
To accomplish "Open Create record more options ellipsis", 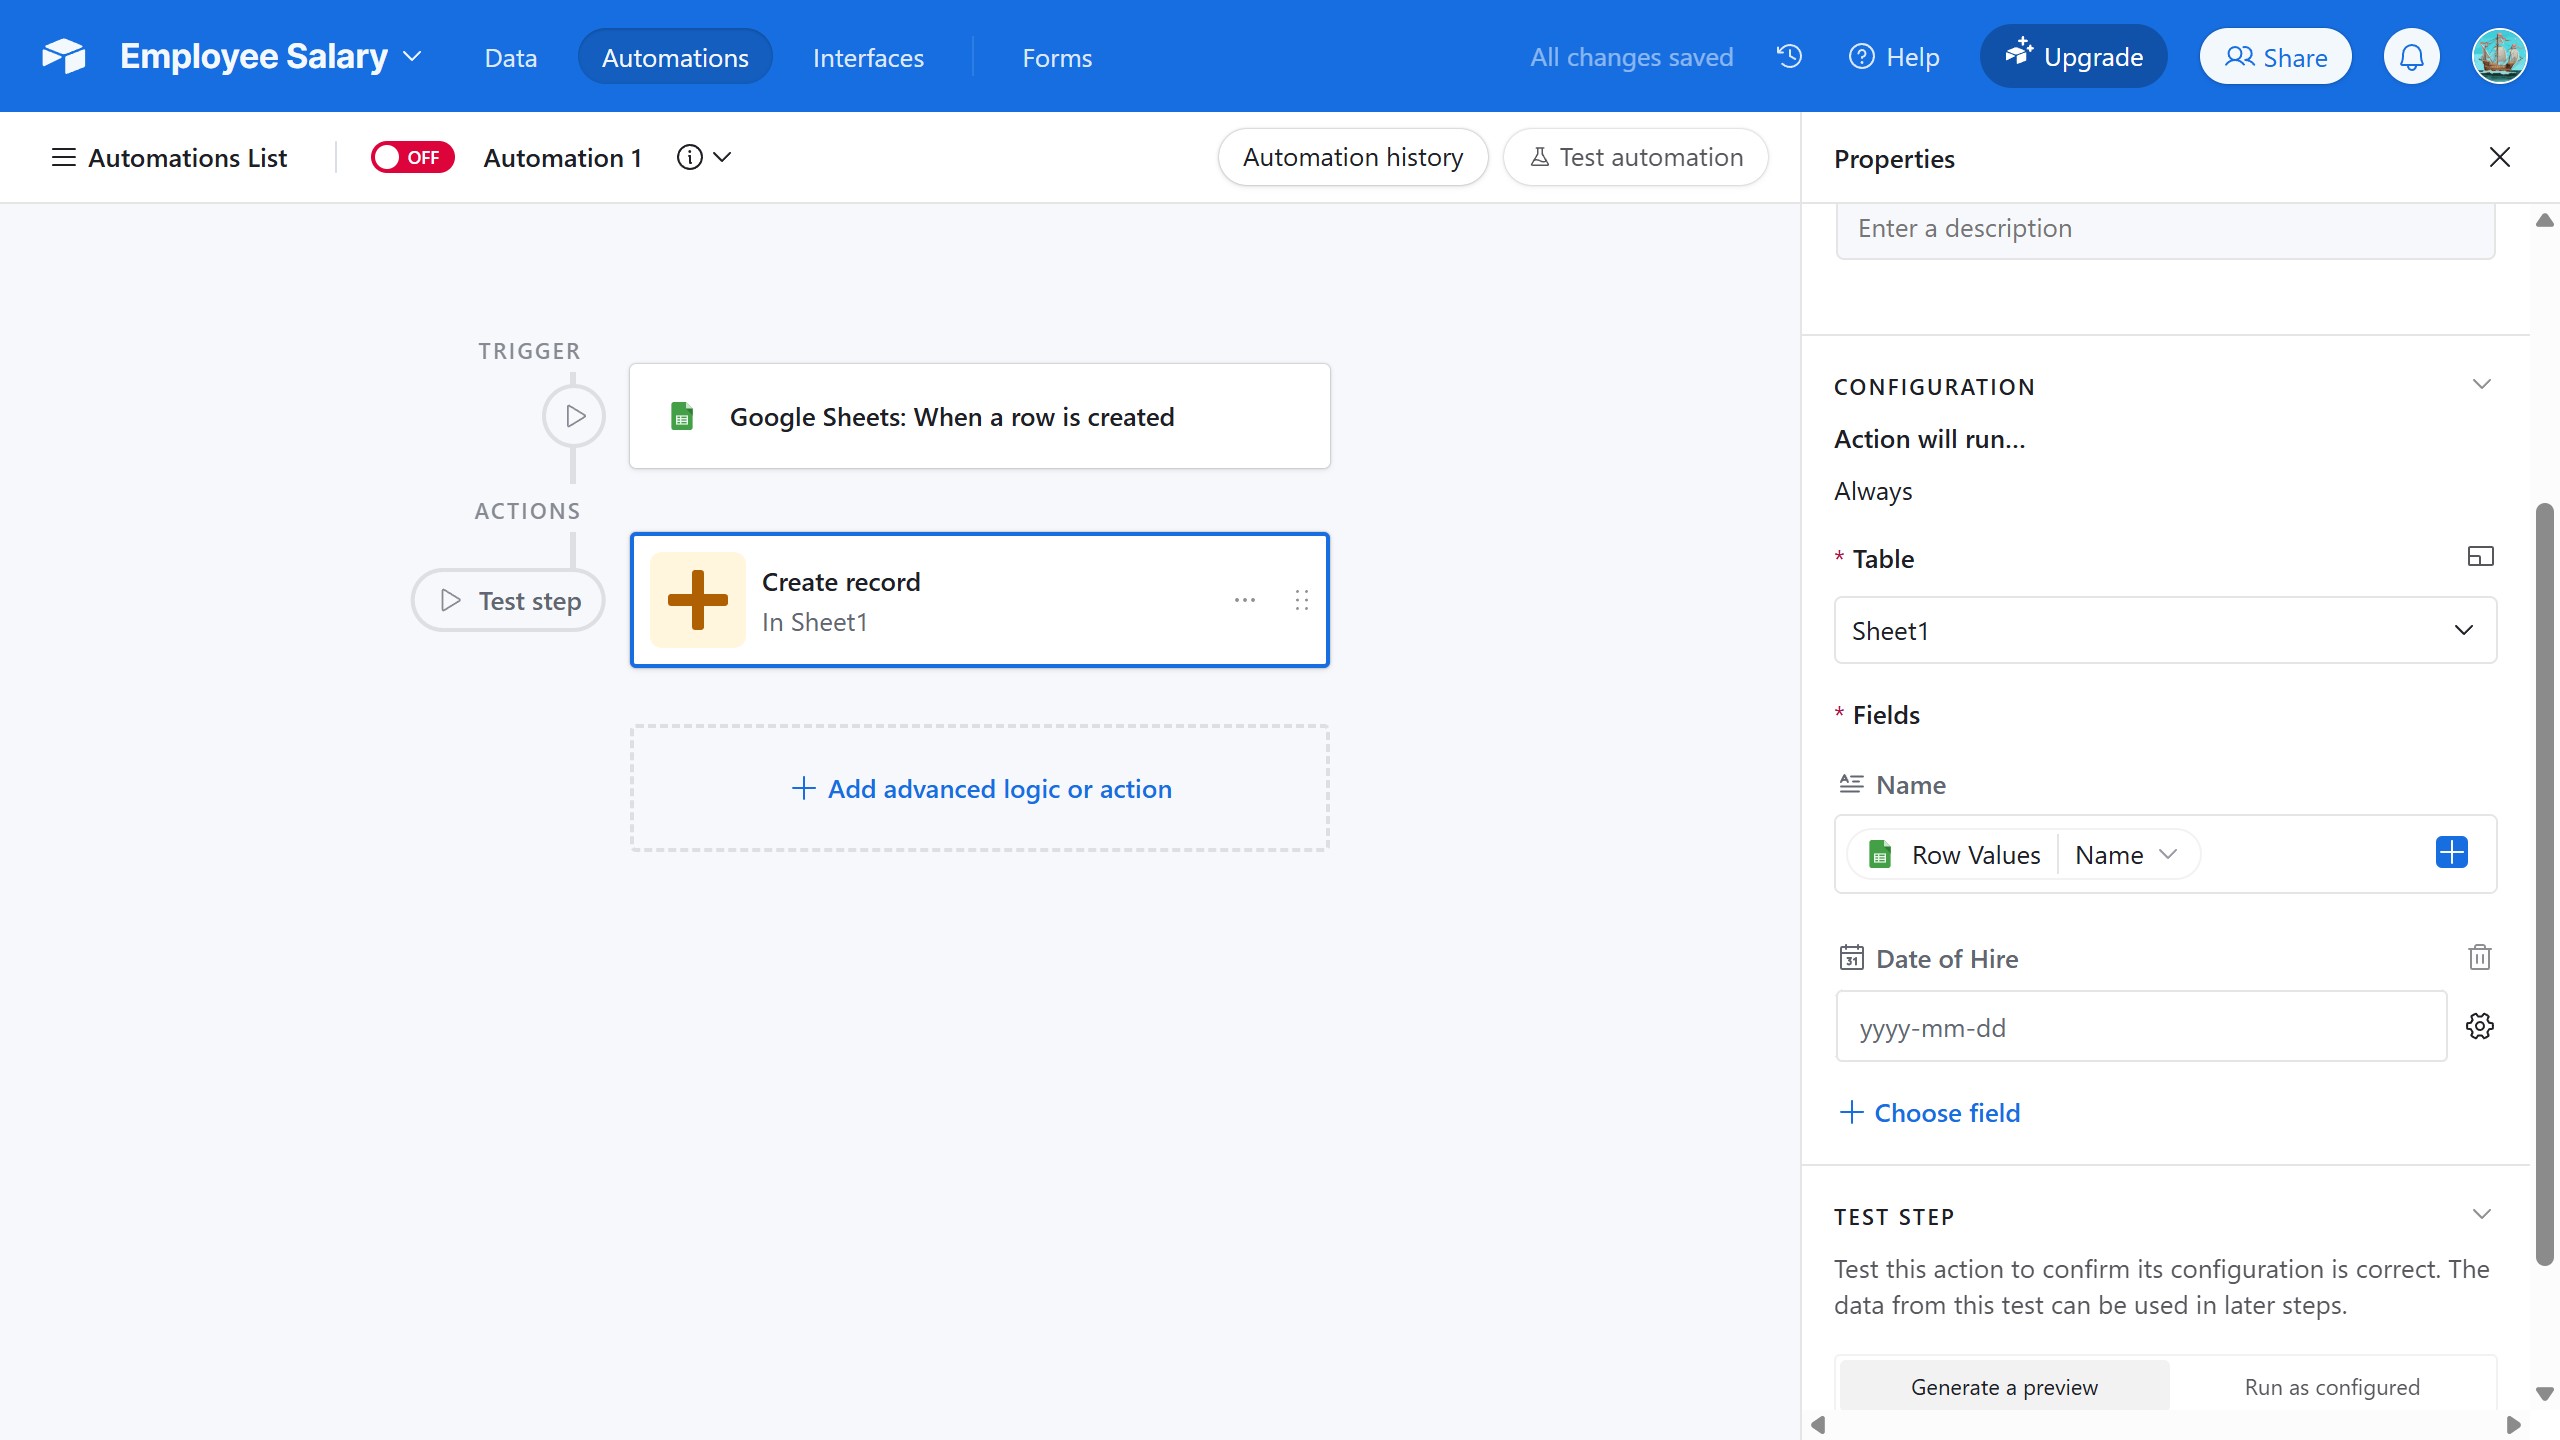I will [x=1244, y=600].
